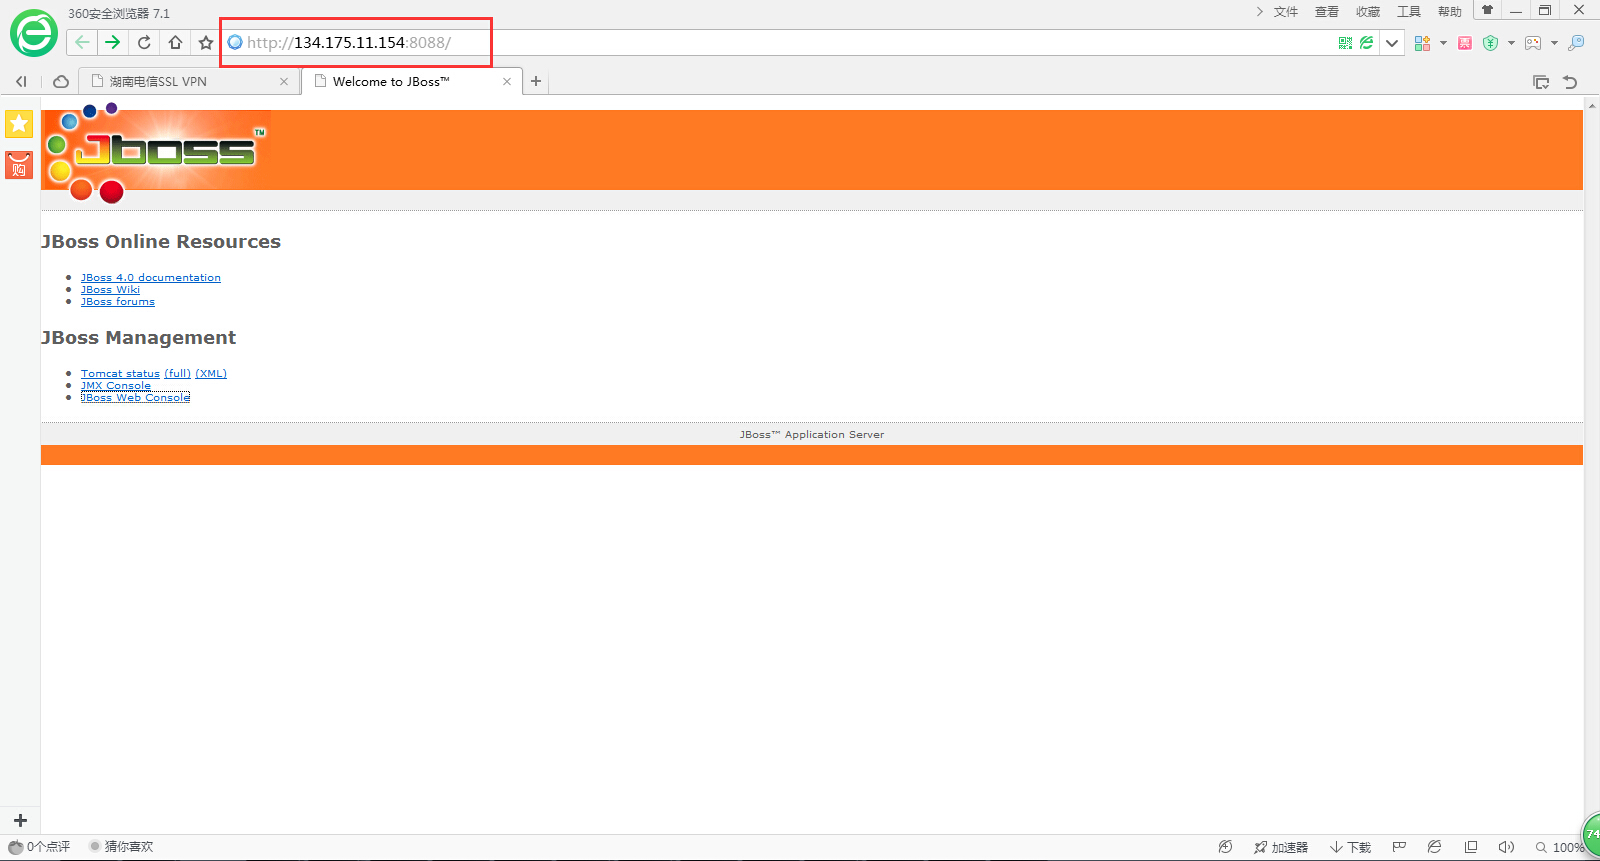Click the cloud sync icon

[x=61, y=82]
